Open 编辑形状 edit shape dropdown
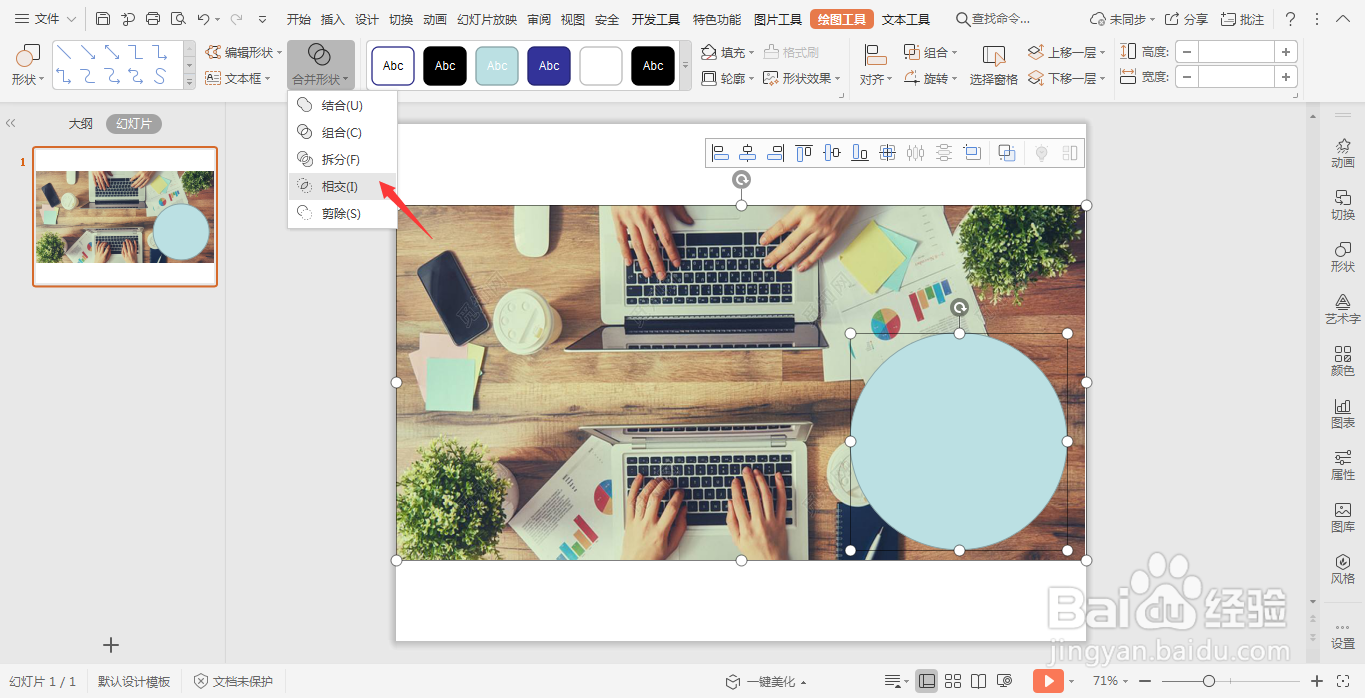This screenshot has width=1365, height=698. click(244, 52)
